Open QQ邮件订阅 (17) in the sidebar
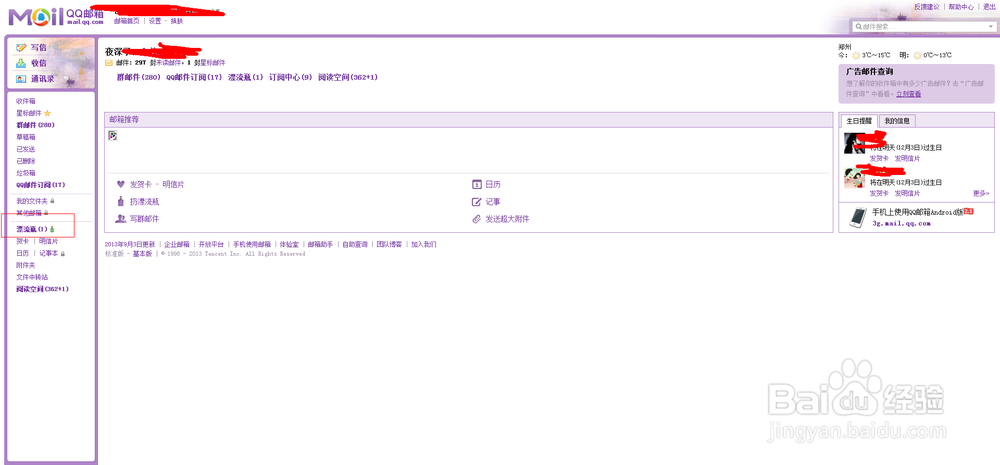 tap(41, 185)
